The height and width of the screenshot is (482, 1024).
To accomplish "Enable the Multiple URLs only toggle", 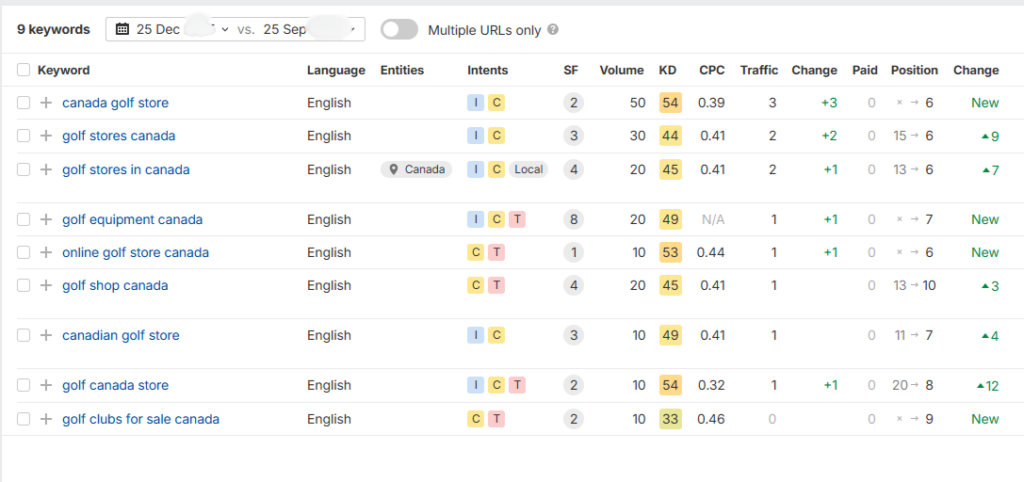I will (399, 30).
